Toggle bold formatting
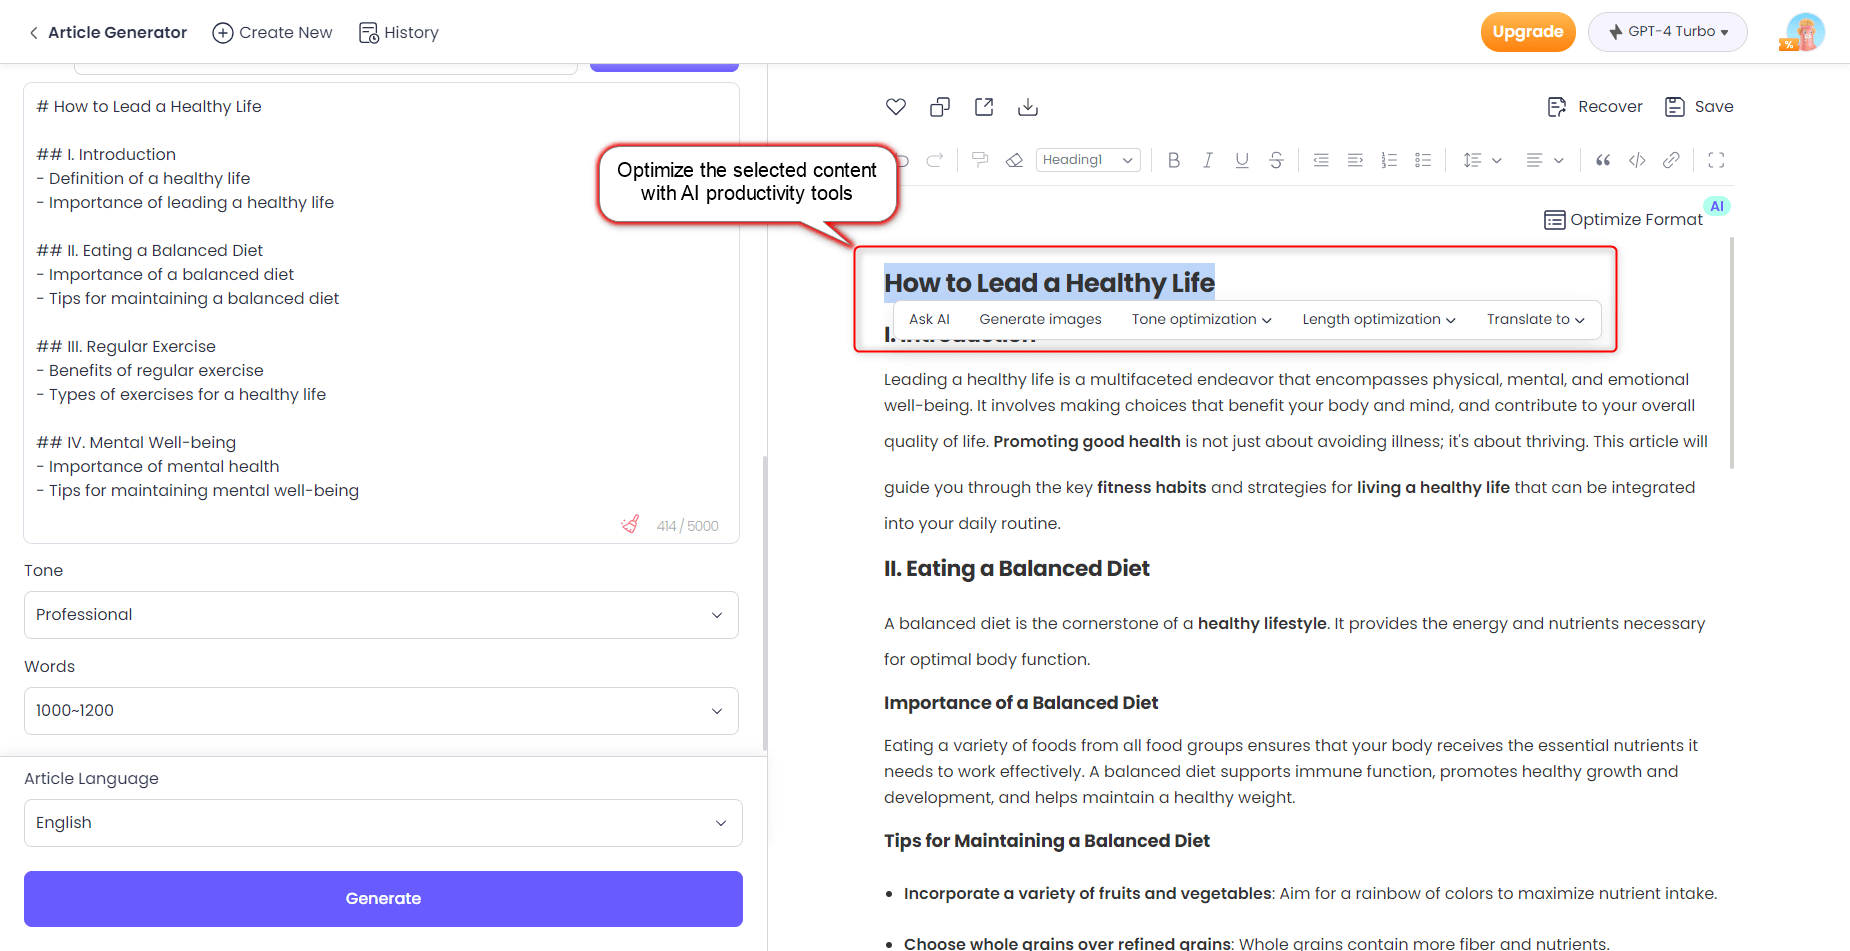Screen dimensions: 1850x951 tap(1174, 160)
